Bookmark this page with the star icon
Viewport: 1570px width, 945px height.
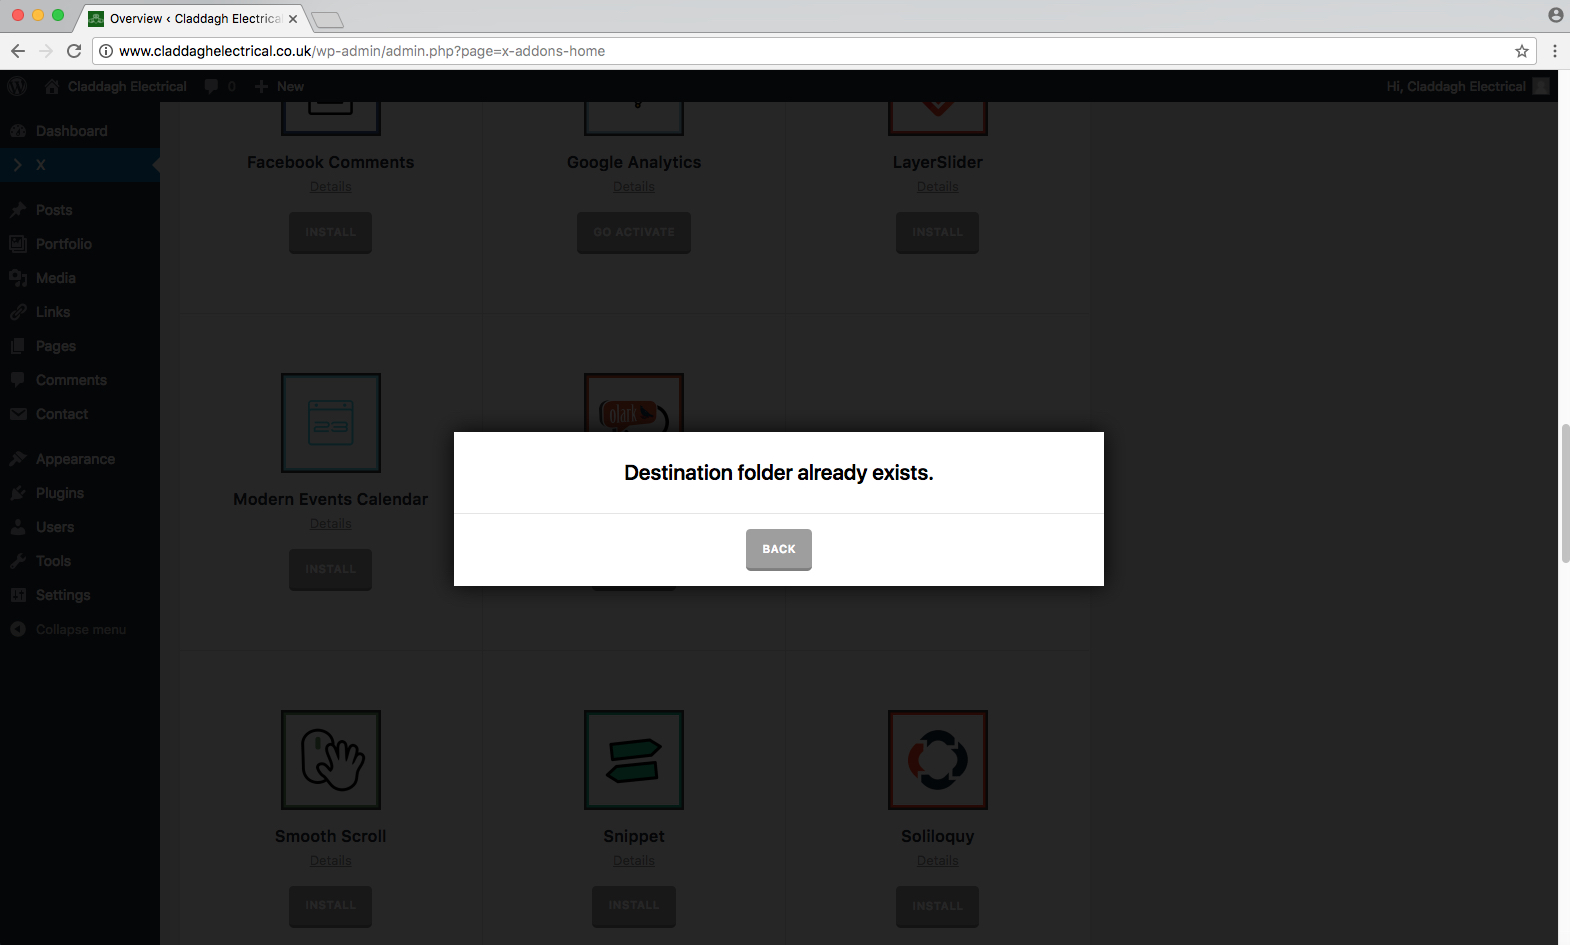1521,51
